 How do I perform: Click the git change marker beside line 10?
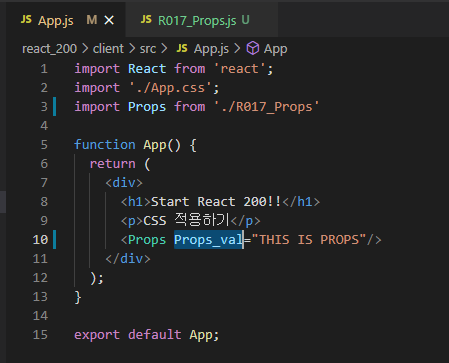pos(55,240)
